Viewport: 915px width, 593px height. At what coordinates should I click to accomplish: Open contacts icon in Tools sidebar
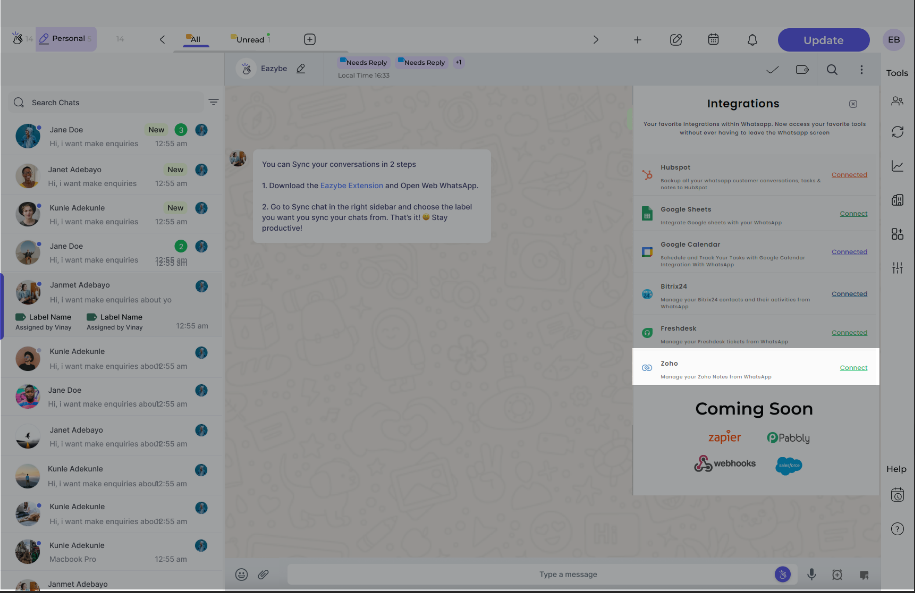click(897, 101)
